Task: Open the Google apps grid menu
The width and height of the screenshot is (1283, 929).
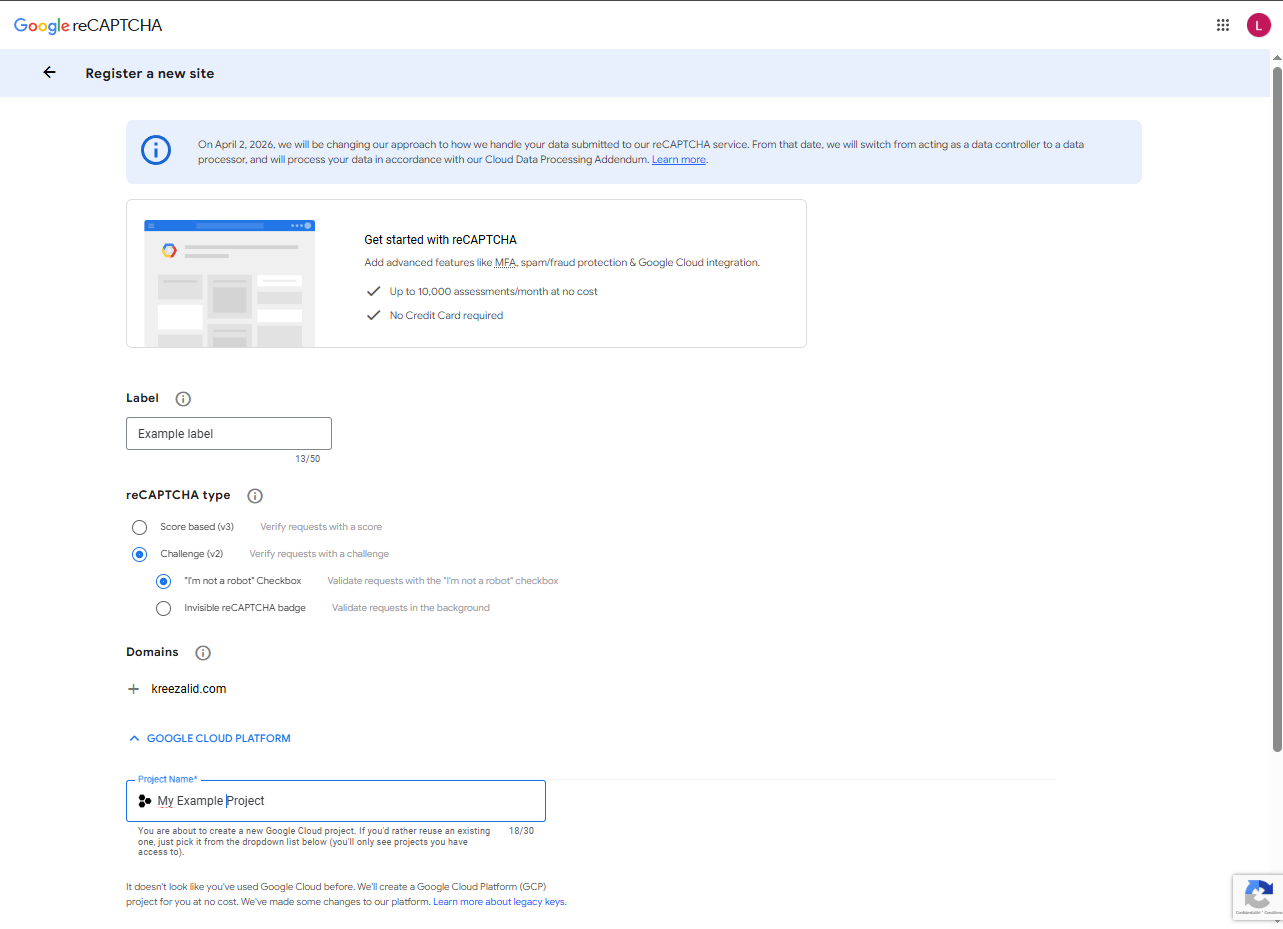Action: tap(1222, 24)
